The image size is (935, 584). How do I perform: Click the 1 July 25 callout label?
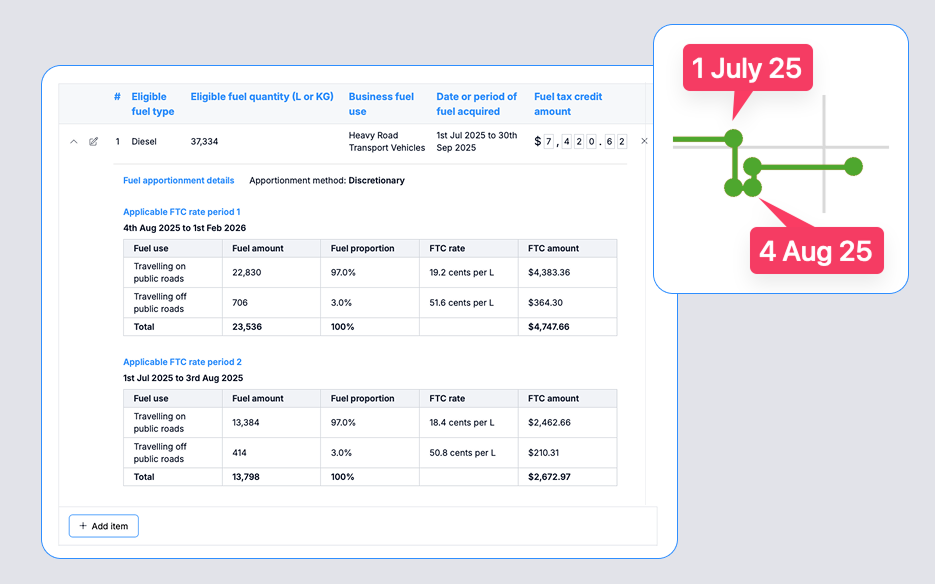(x=747, y=68)
